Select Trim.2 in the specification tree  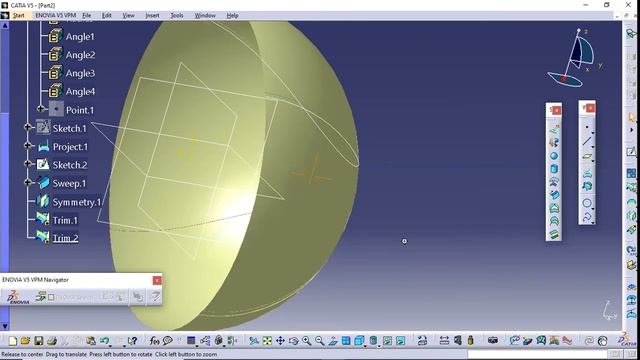(x=57, y=238)
